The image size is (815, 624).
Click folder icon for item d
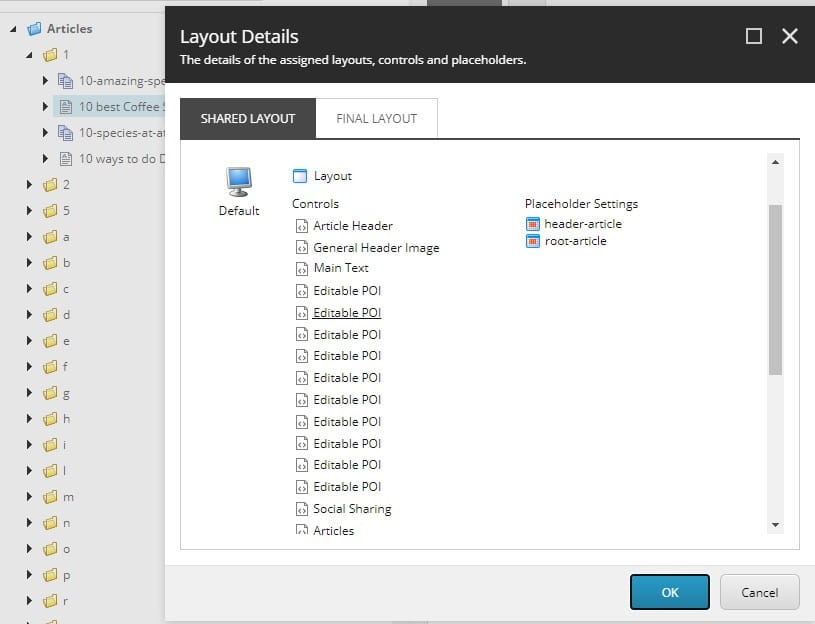click(x=50, y=315)
